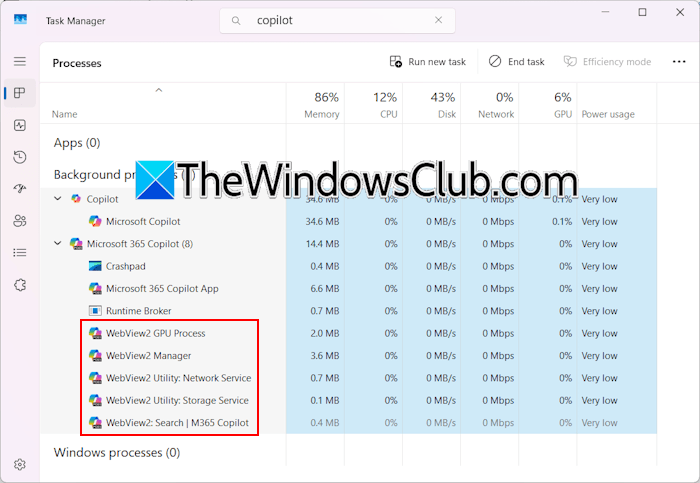Viewport: 700px width, 483px height.
Task: Collapse the Microsoft 365 Copilot group
Action: [x=58, y=243]
